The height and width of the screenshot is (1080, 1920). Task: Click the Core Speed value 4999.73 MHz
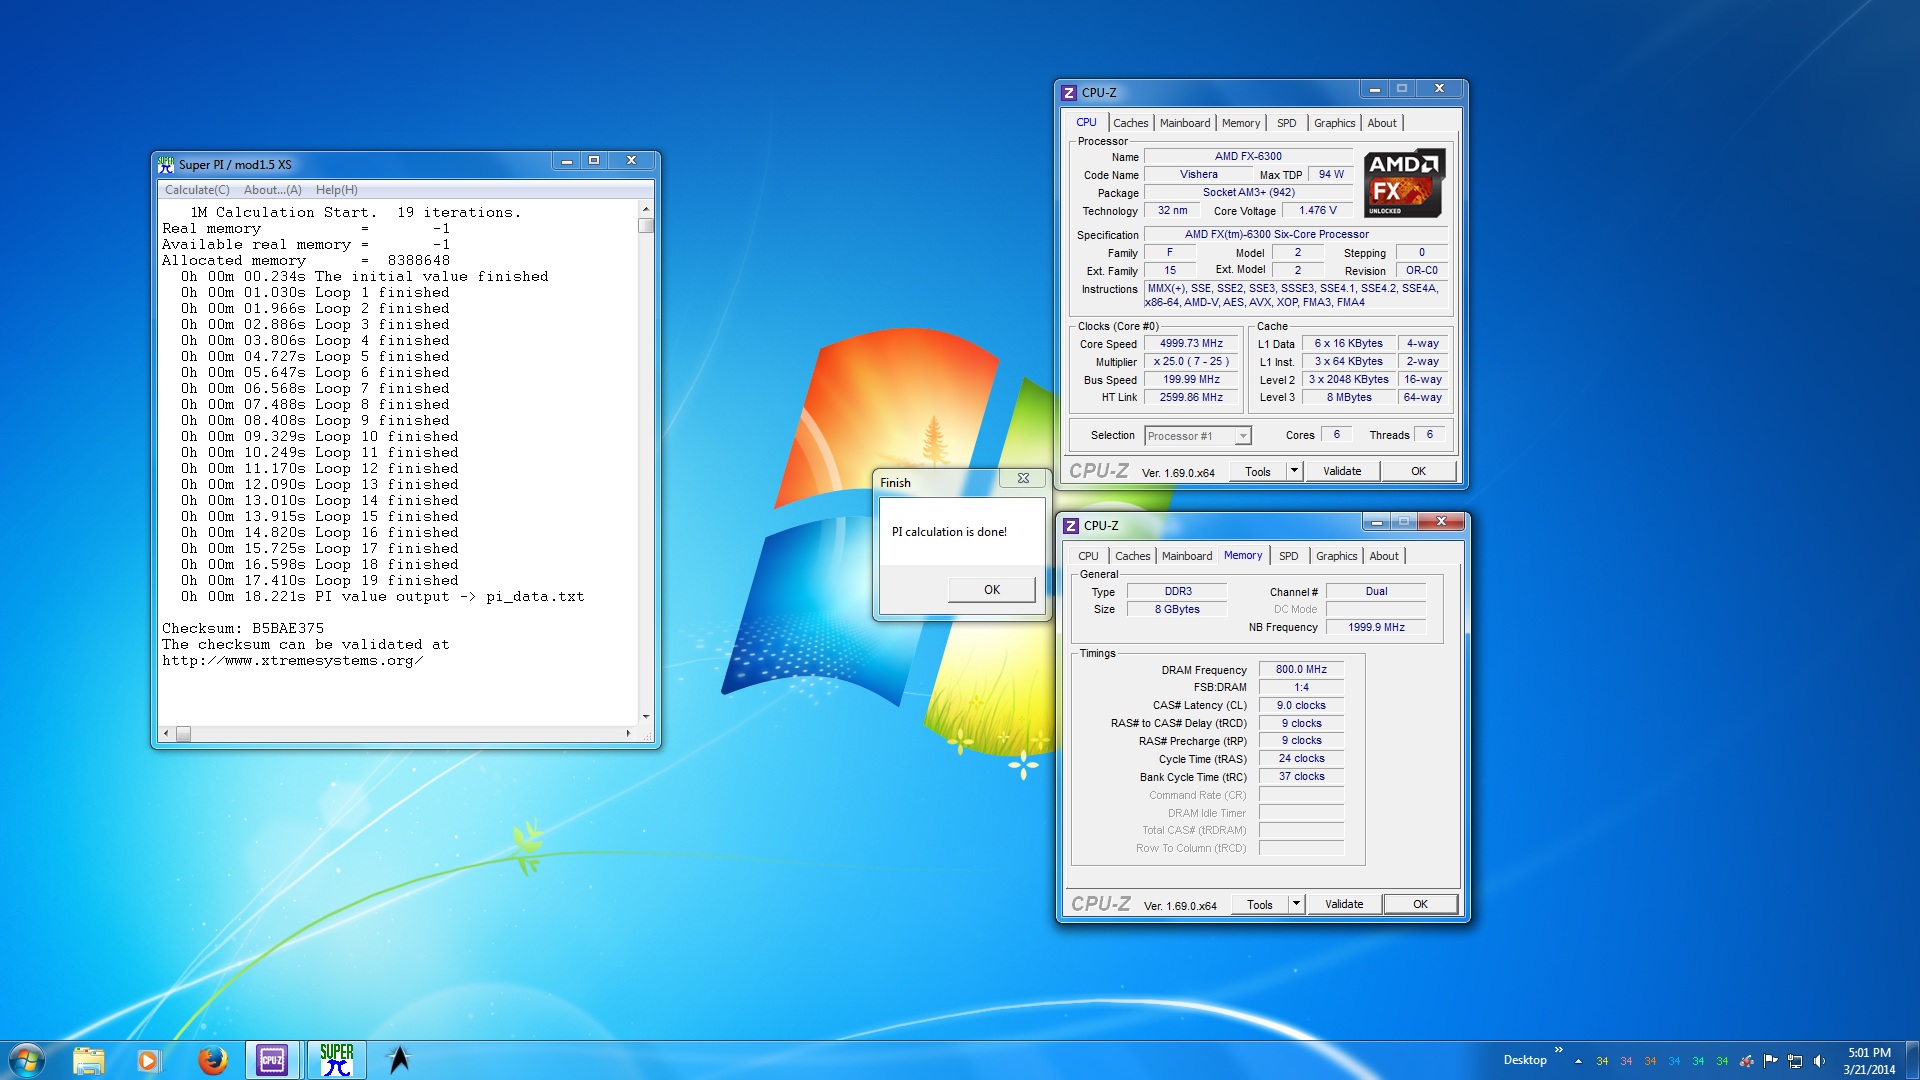pos(1191,343)
